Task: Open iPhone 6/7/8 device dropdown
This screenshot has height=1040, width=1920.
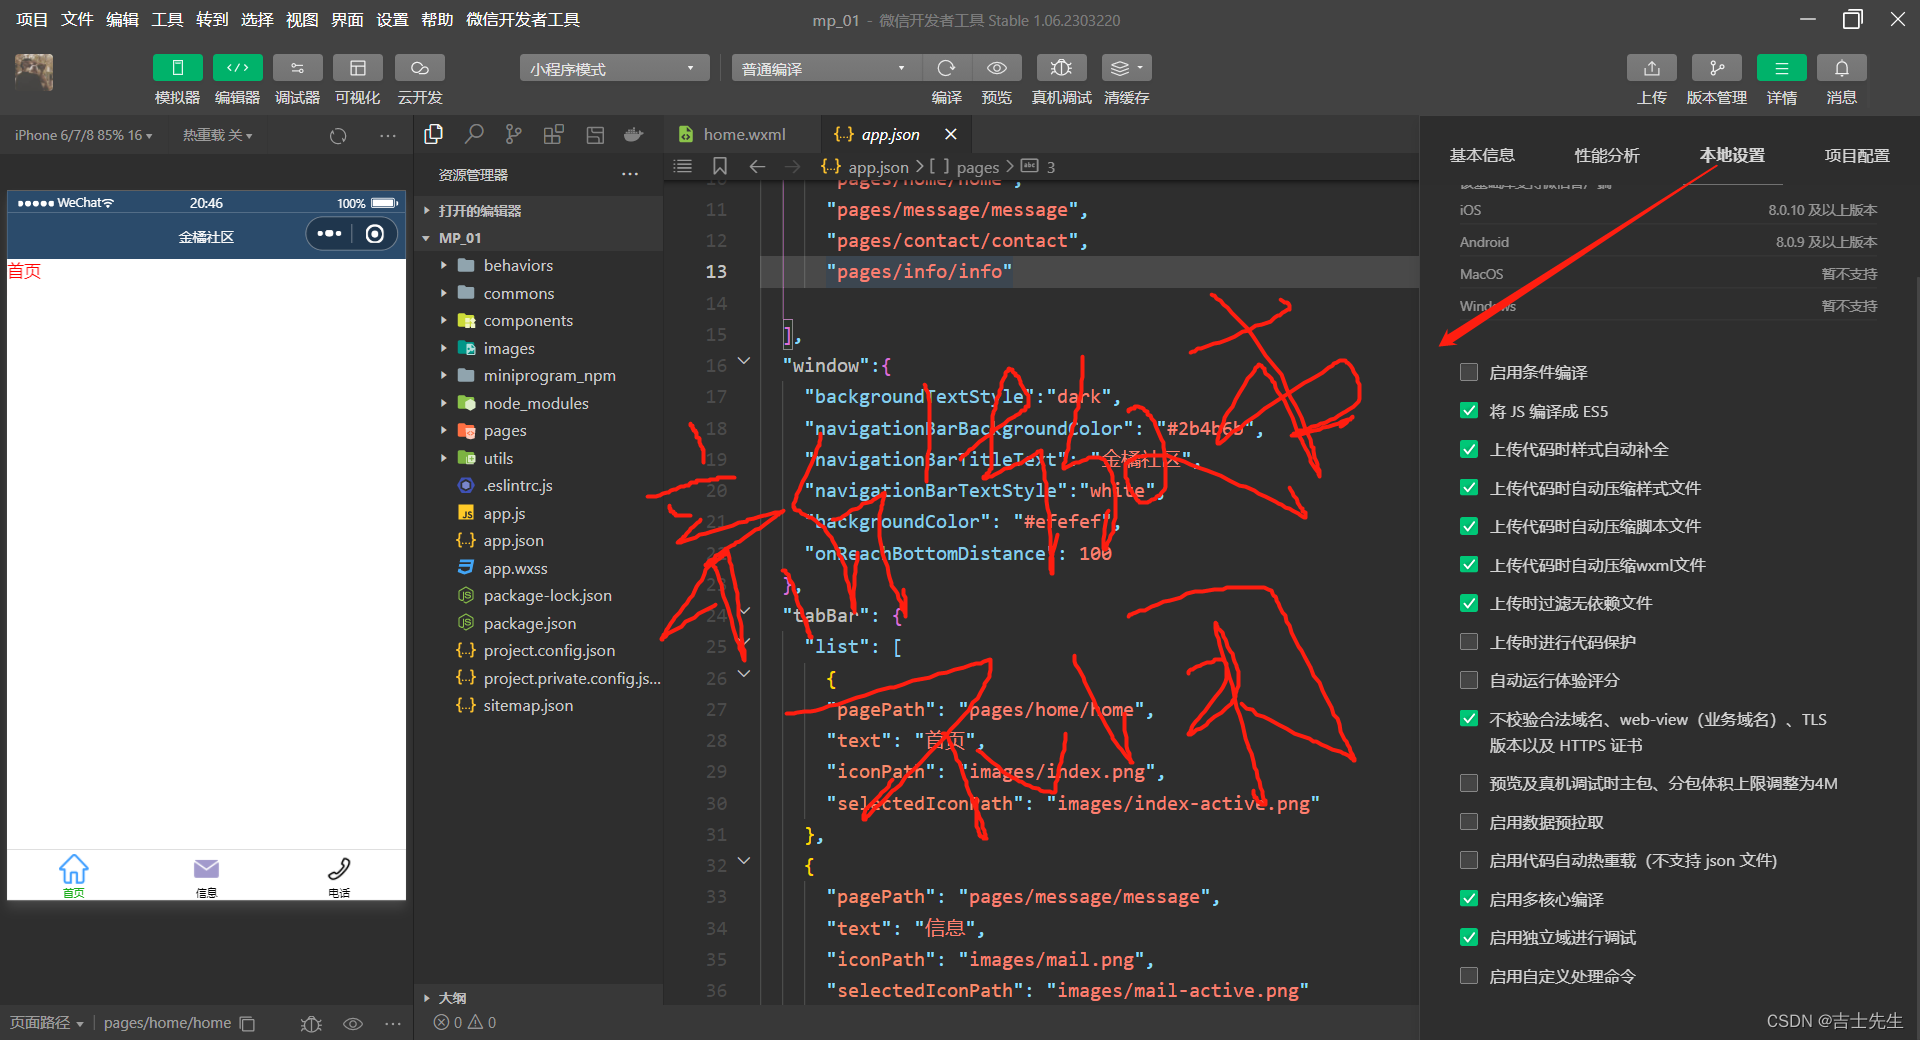Action: click(x=84, y=135)
